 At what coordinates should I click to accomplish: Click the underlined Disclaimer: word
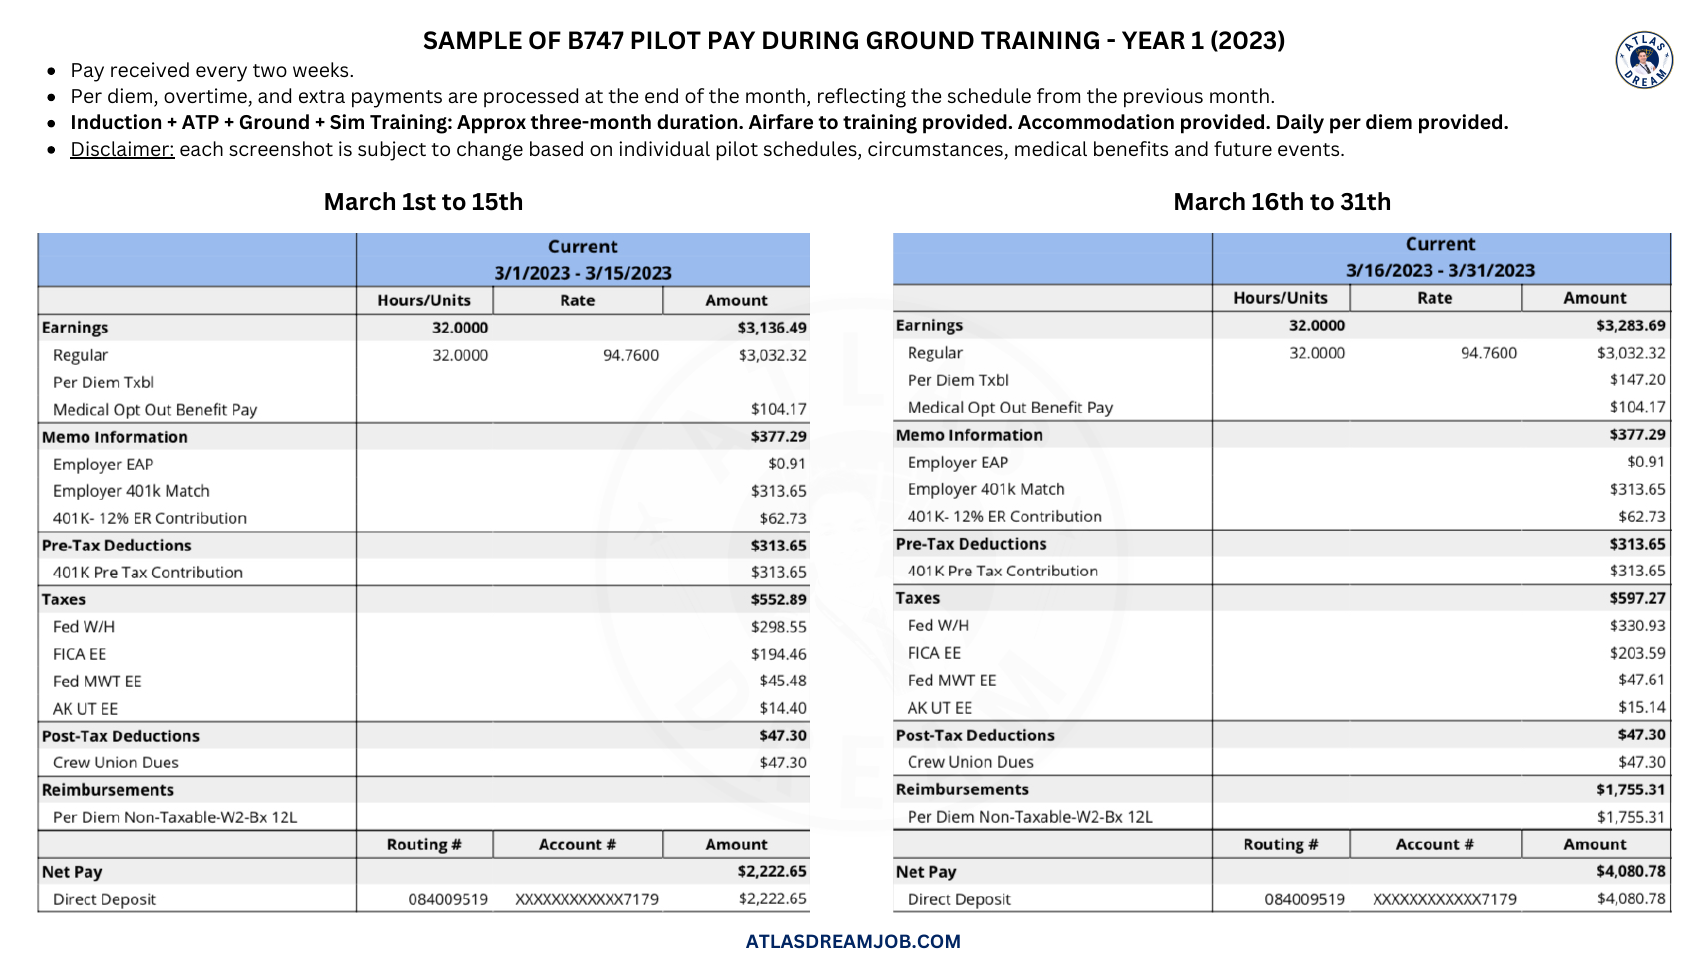(122, 150)
